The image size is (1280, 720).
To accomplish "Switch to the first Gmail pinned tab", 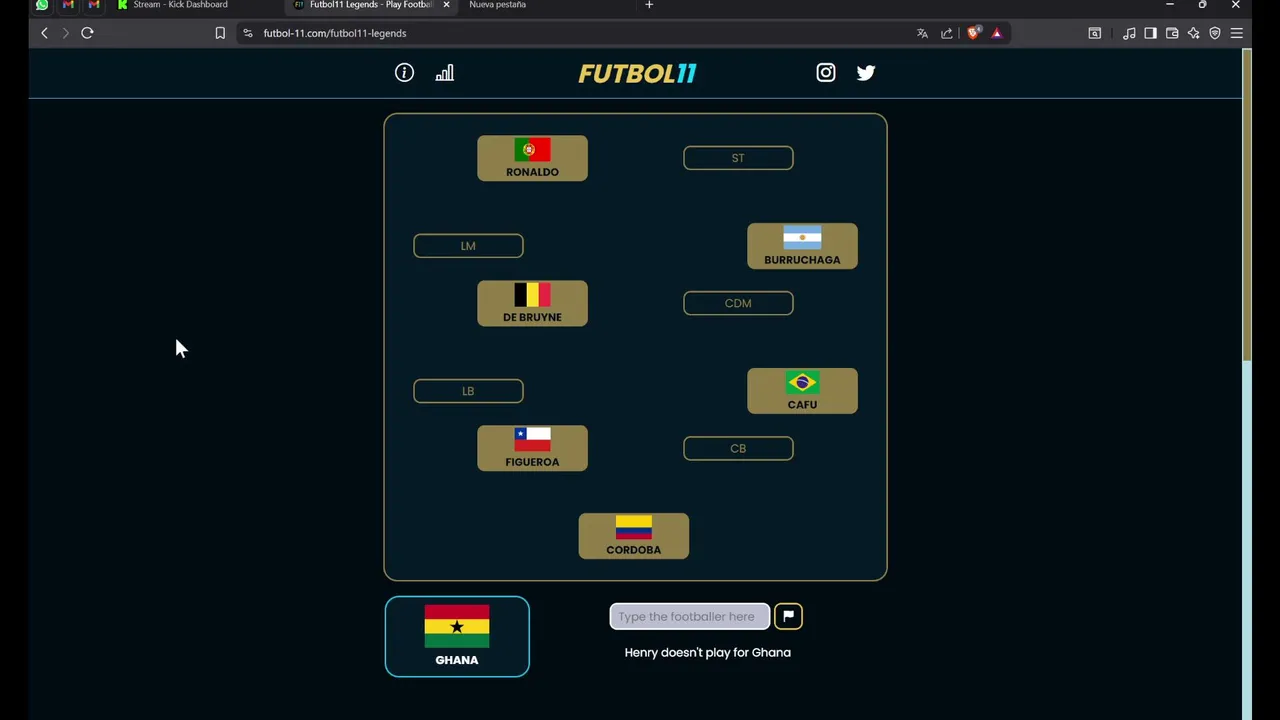I will pyautogui.click(x=68, y=5).
